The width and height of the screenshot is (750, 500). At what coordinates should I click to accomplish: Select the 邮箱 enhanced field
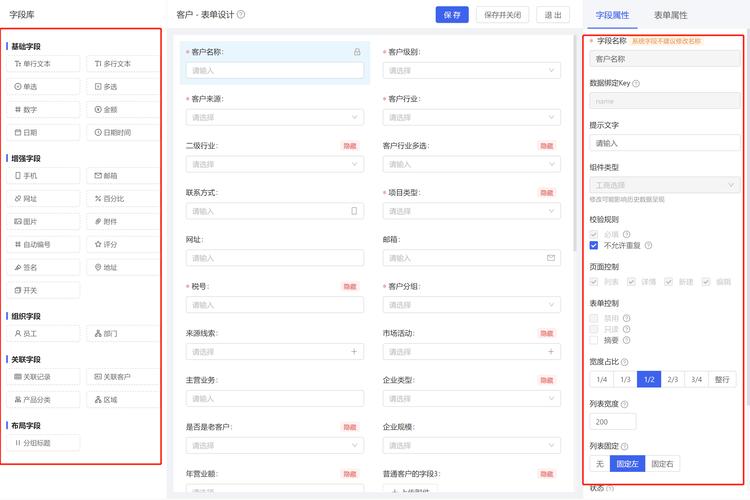[122, 176]
